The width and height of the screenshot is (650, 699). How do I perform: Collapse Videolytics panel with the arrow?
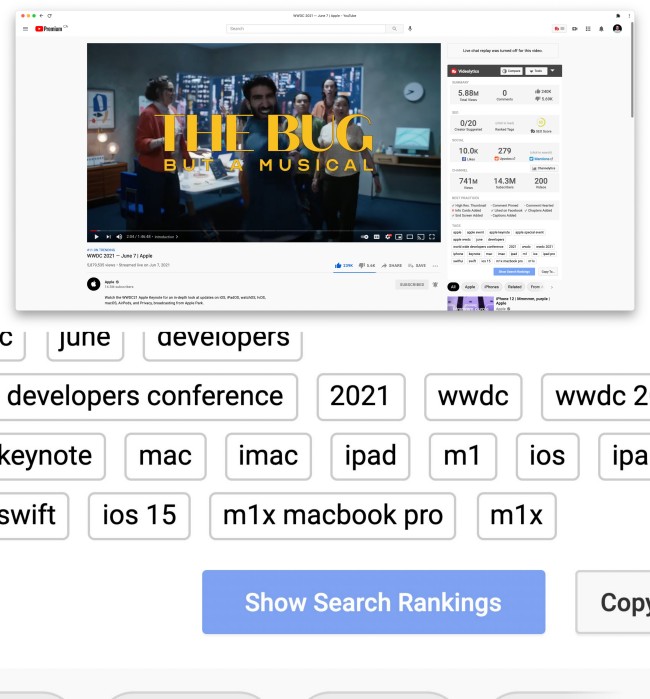(x=553, y=70)
